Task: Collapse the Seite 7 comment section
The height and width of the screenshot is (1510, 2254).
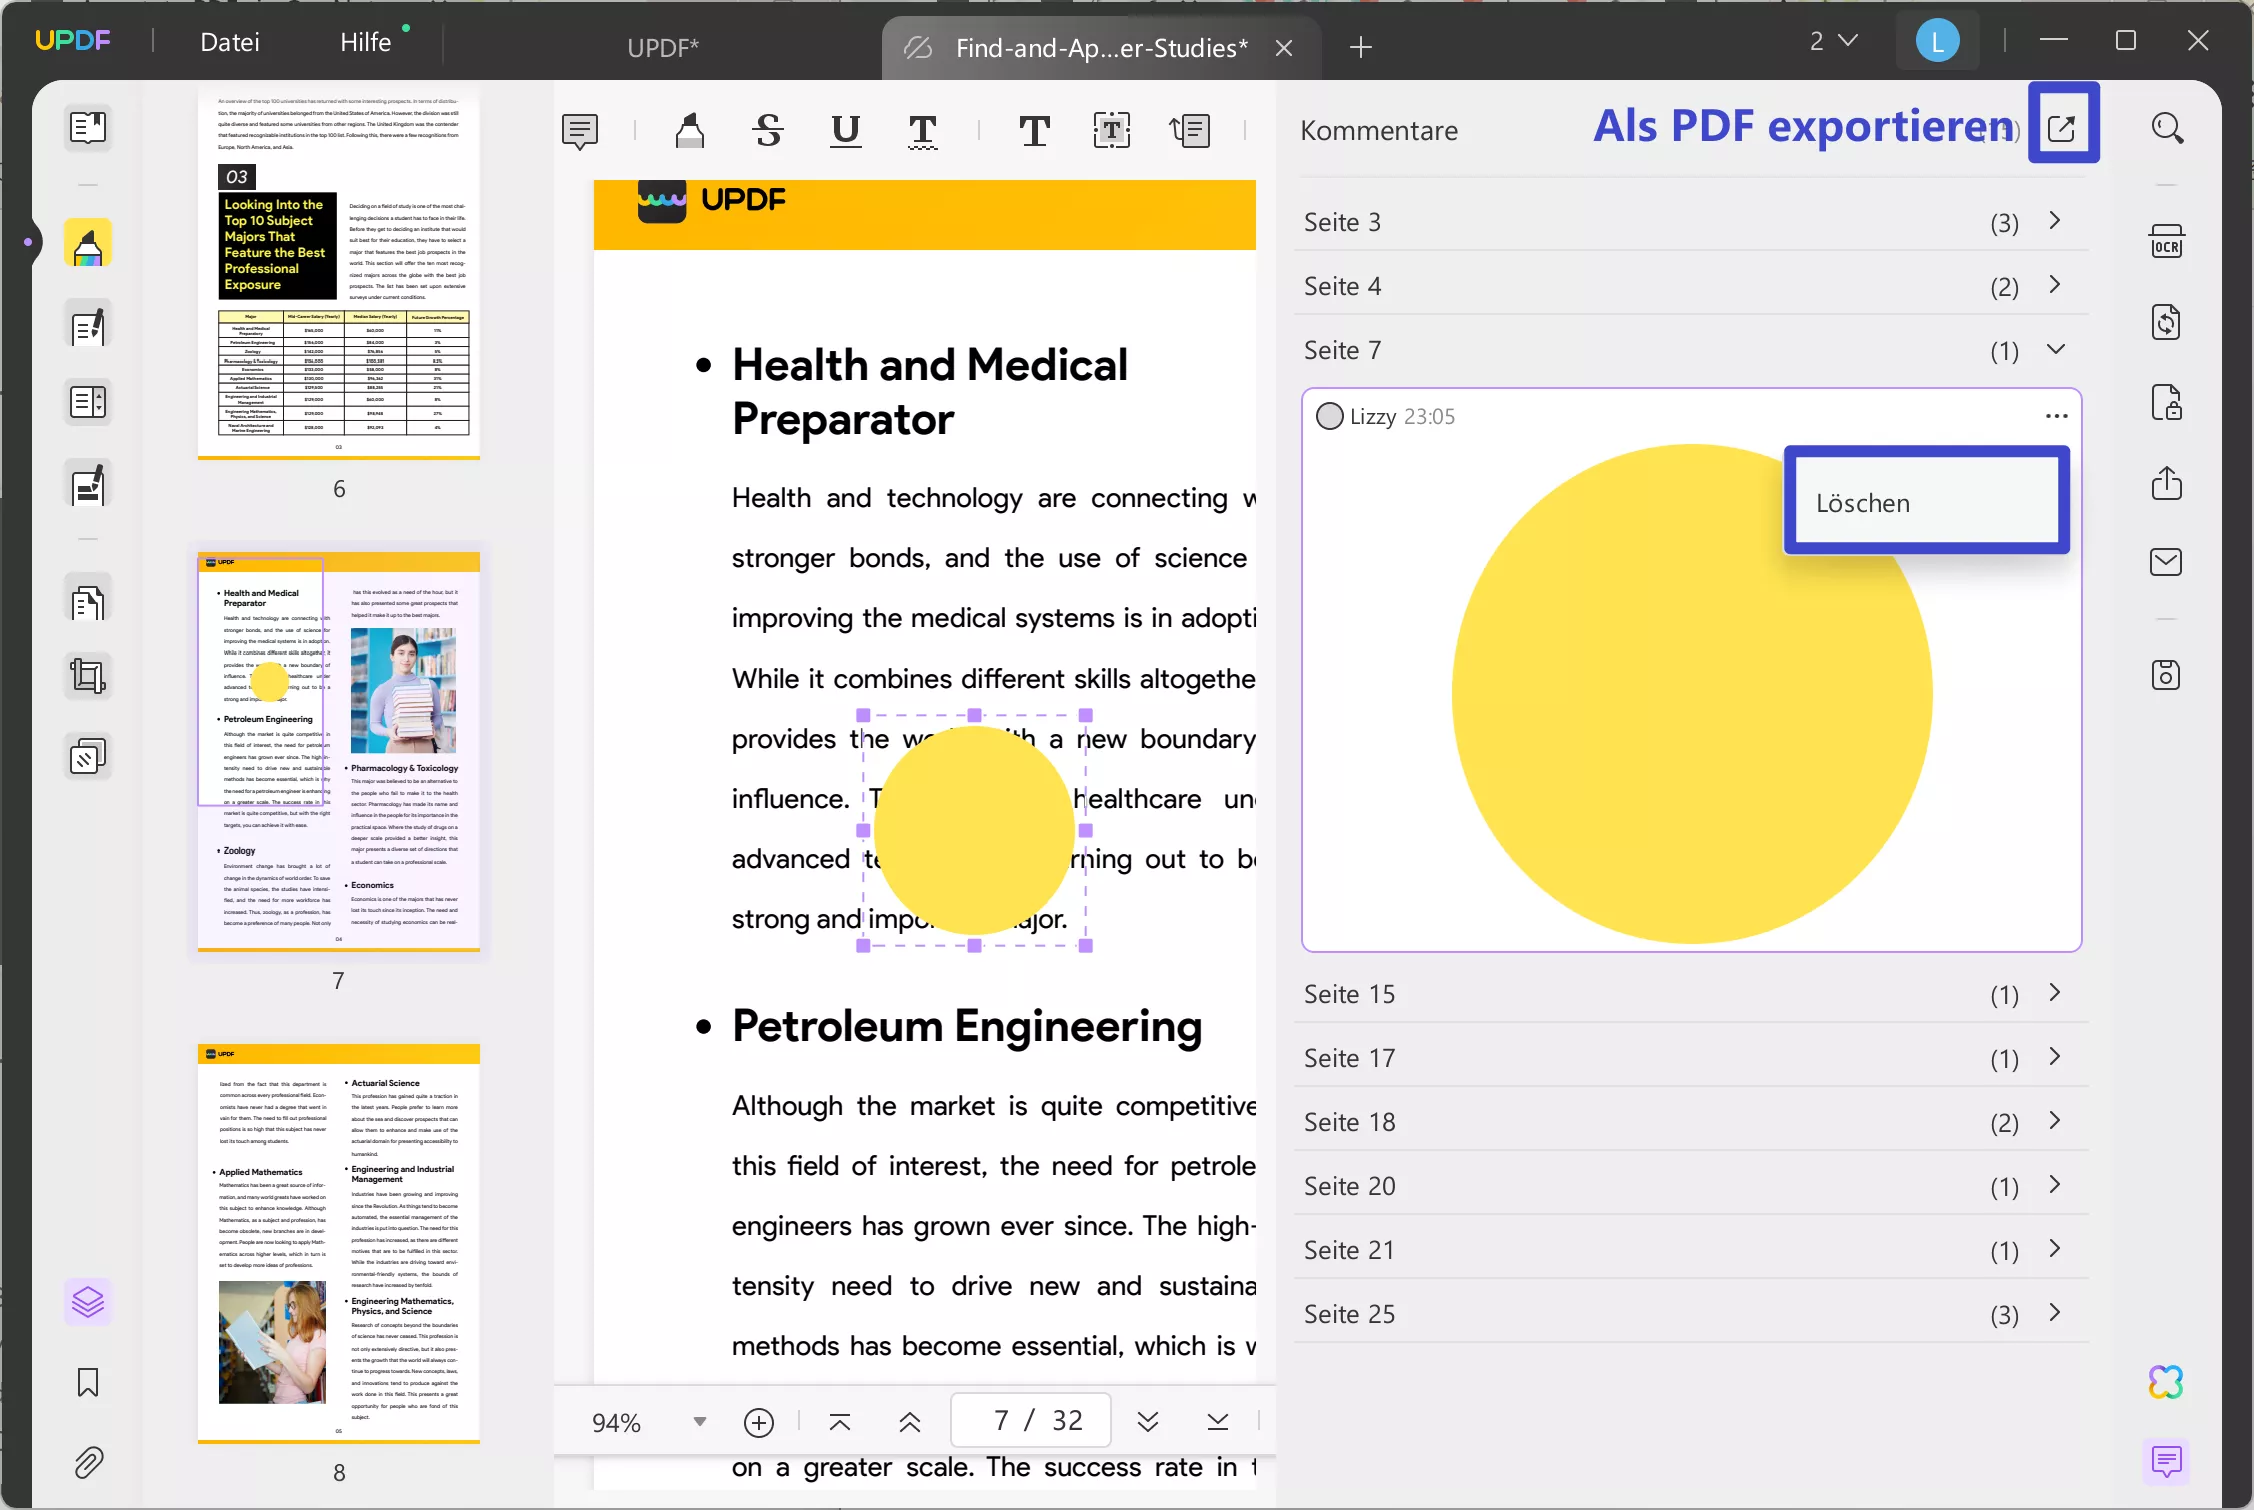Action: coord(2056,349)
